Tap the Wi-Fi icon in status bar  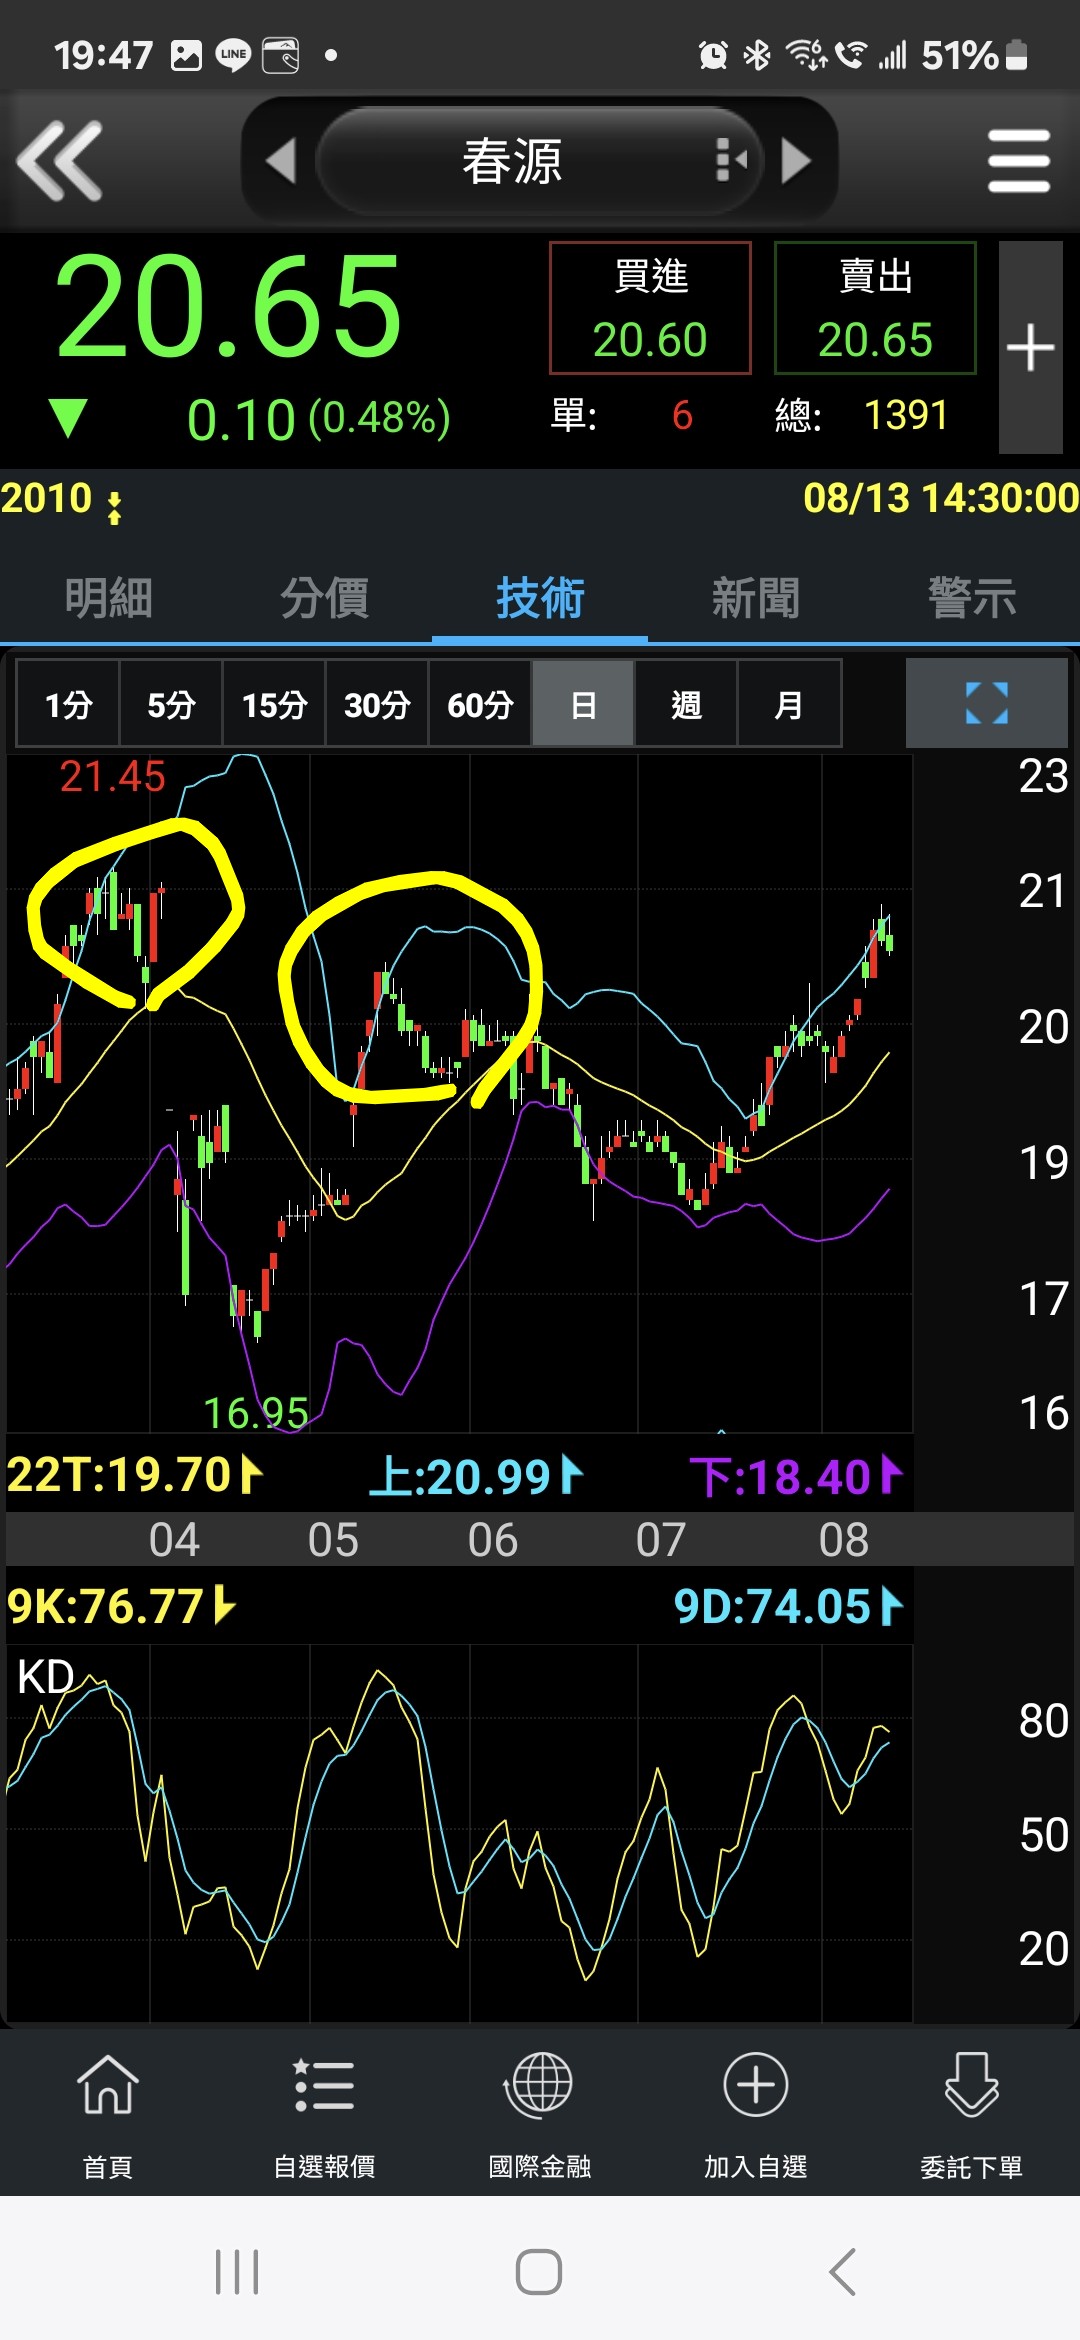coord(806,55)
